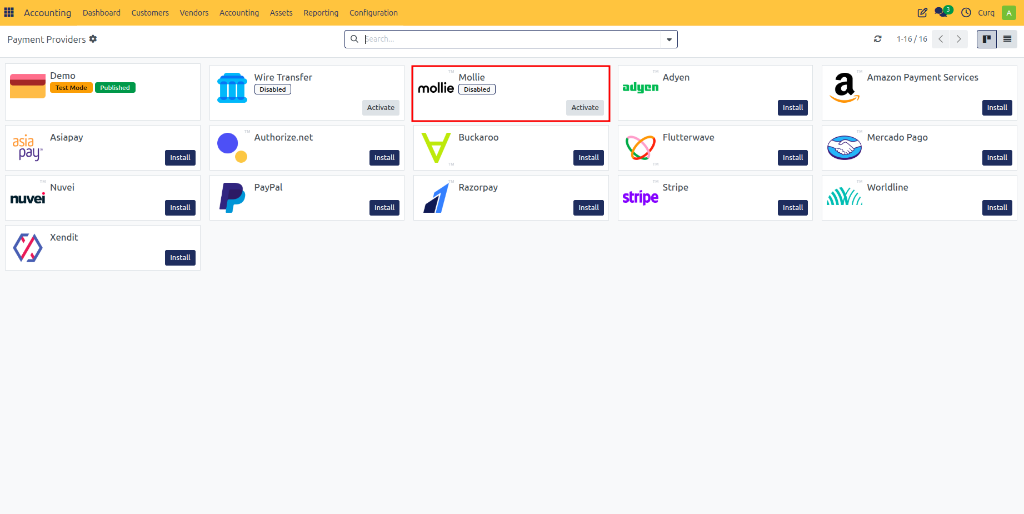Screen dimensions: 1024x514
Task: Click the Mollie Disabled badge
Action: [x=477, y=89]
